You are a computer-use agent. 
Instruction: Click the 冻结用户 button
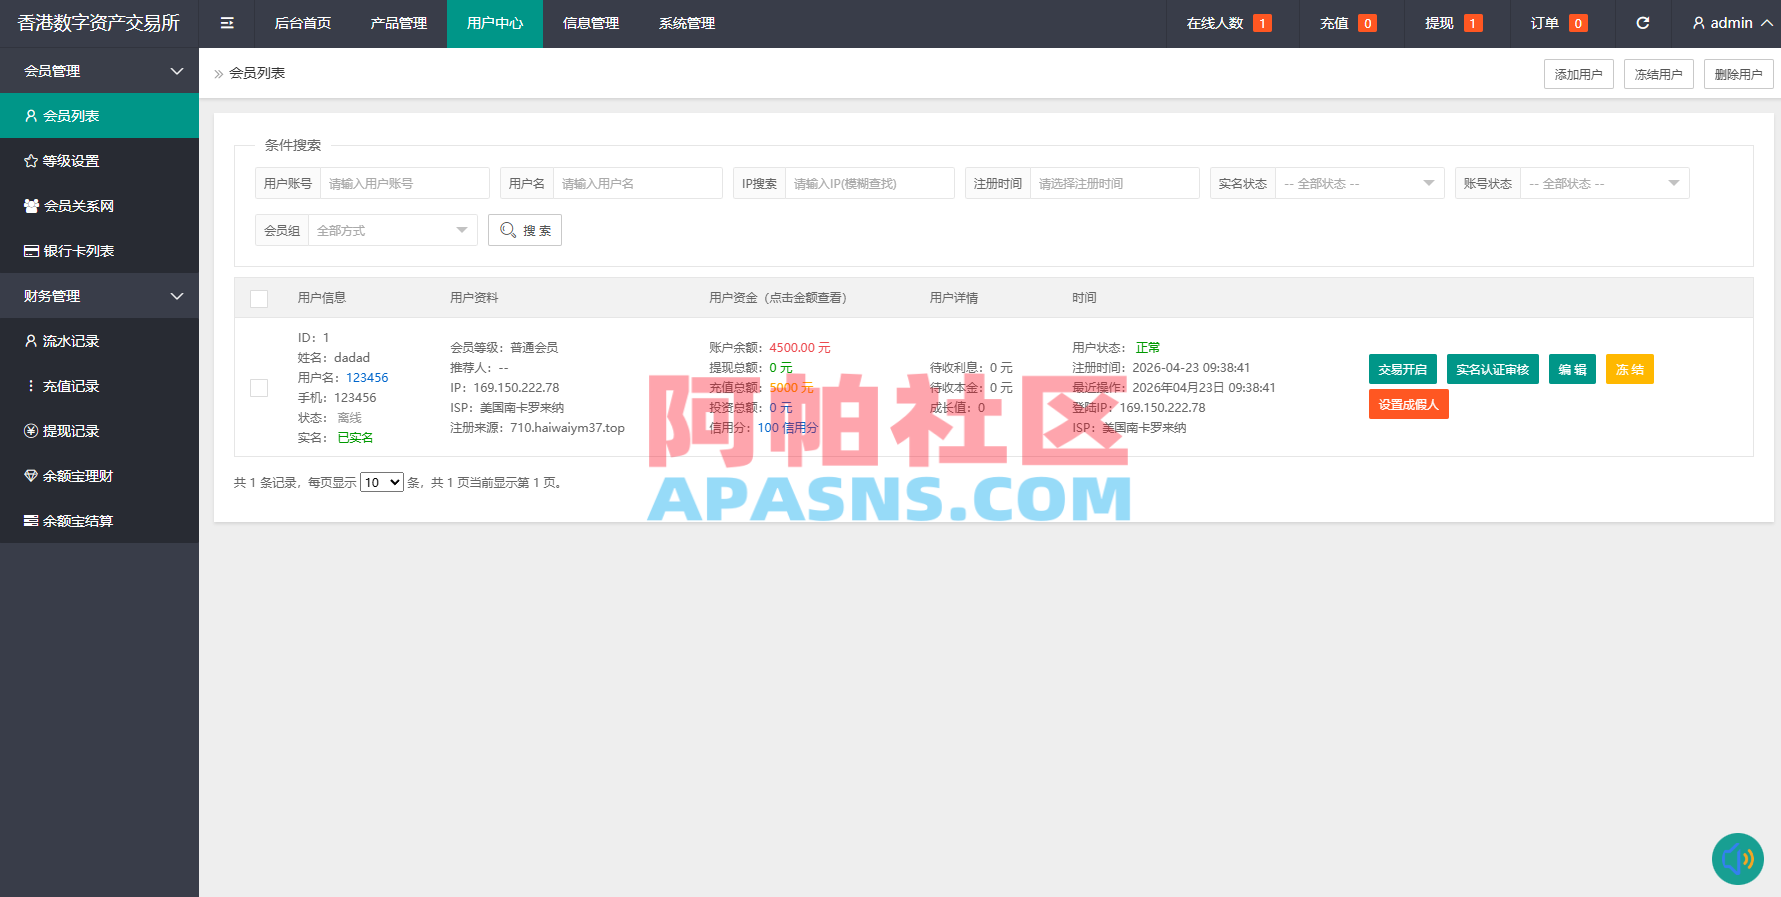point(1658,74)
